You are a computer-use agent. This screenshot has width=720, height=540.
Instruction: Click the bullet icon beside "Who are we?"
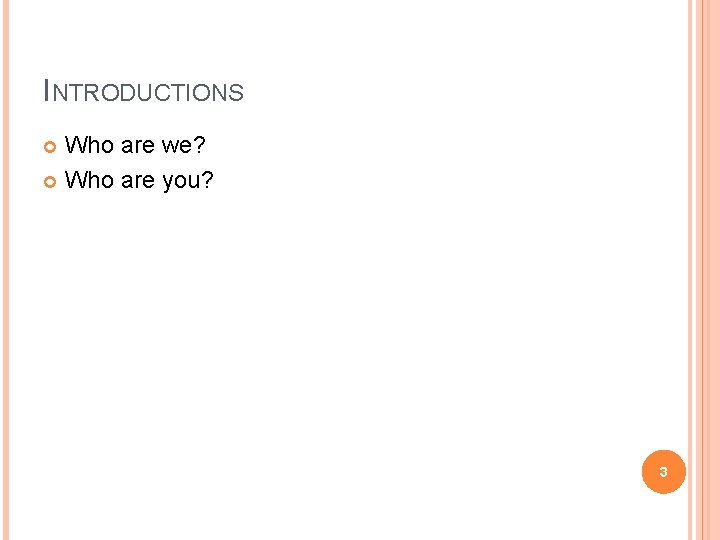point(50,149)
